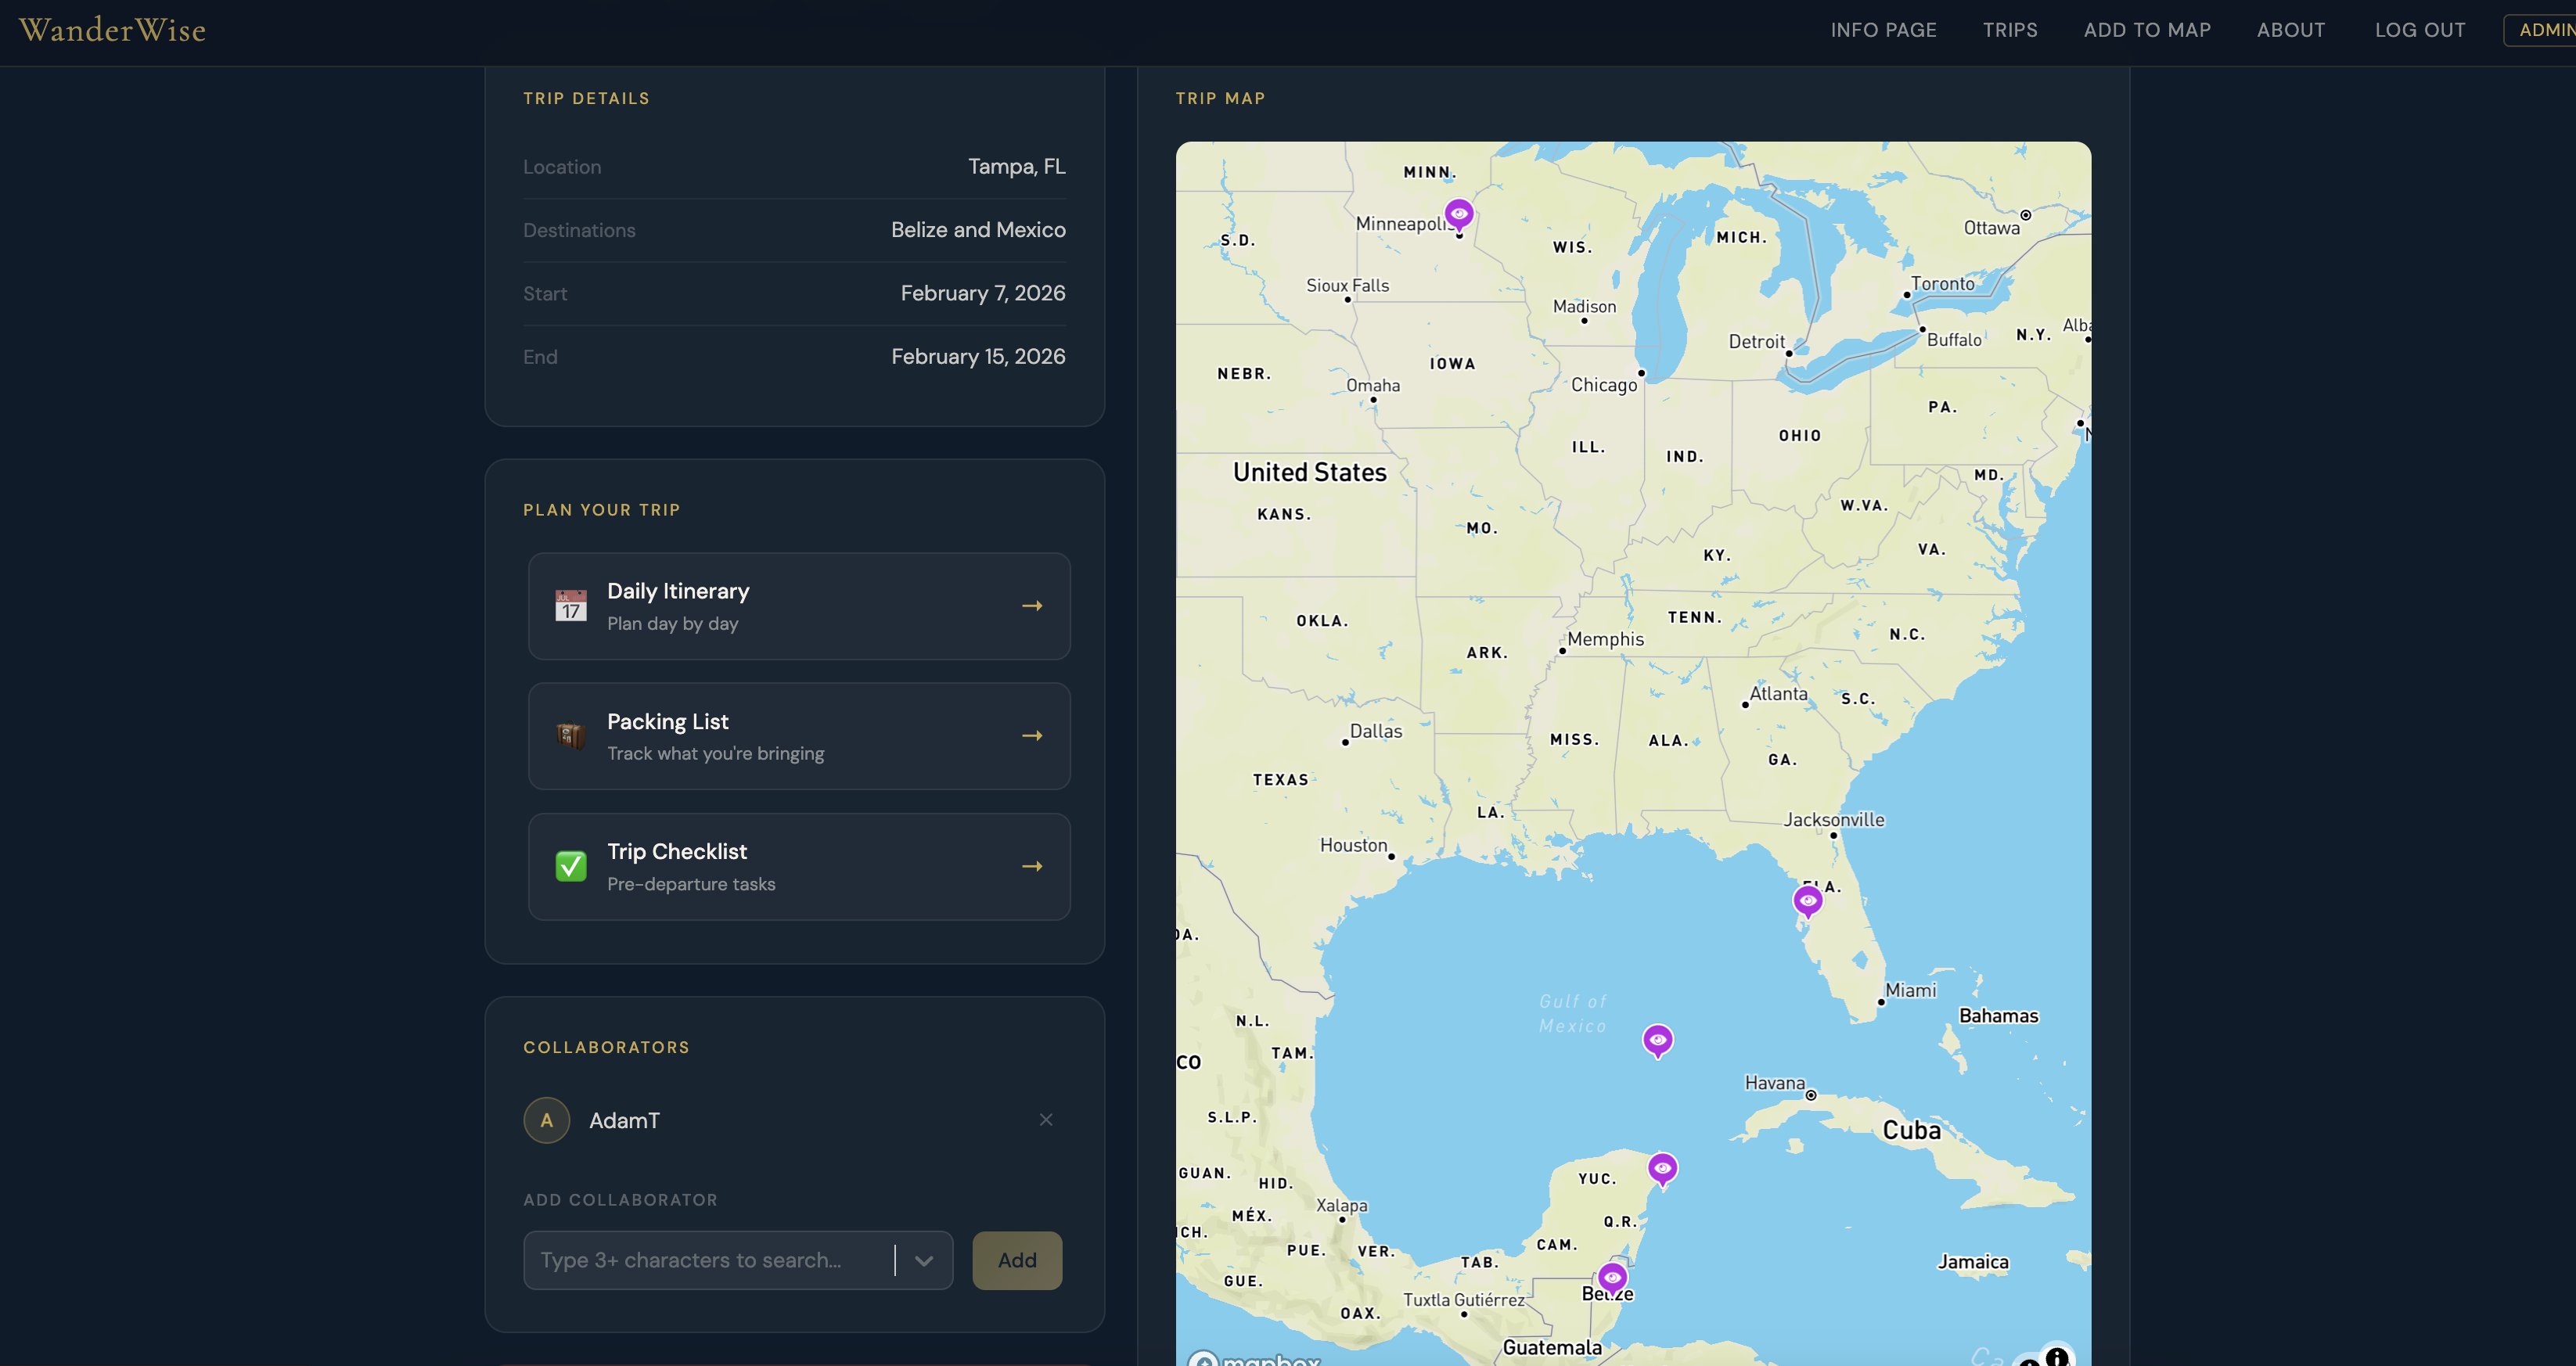Click the Add collaborator button
This screenshot has height=1366, width=2576.
(1017, 1260)
